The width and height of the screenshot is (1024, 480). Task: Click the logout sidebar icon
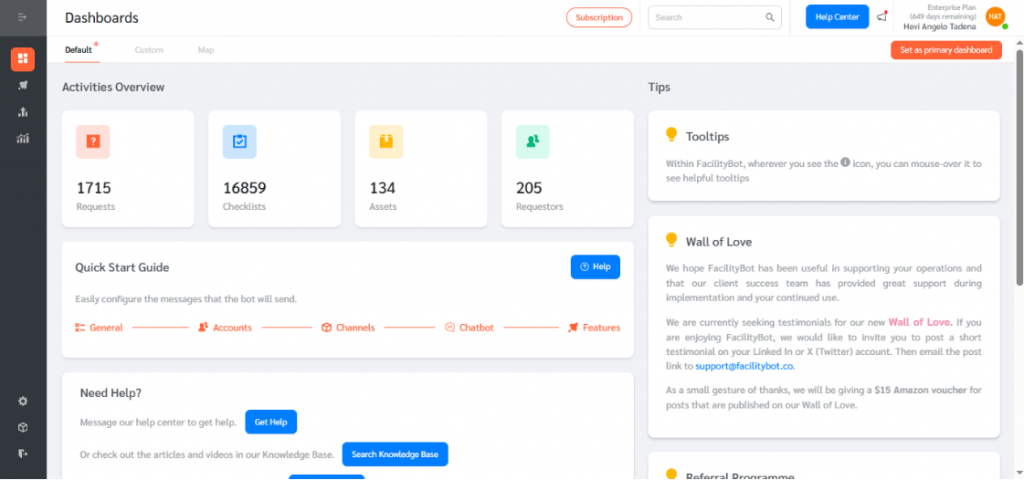(x=23, y=453)
